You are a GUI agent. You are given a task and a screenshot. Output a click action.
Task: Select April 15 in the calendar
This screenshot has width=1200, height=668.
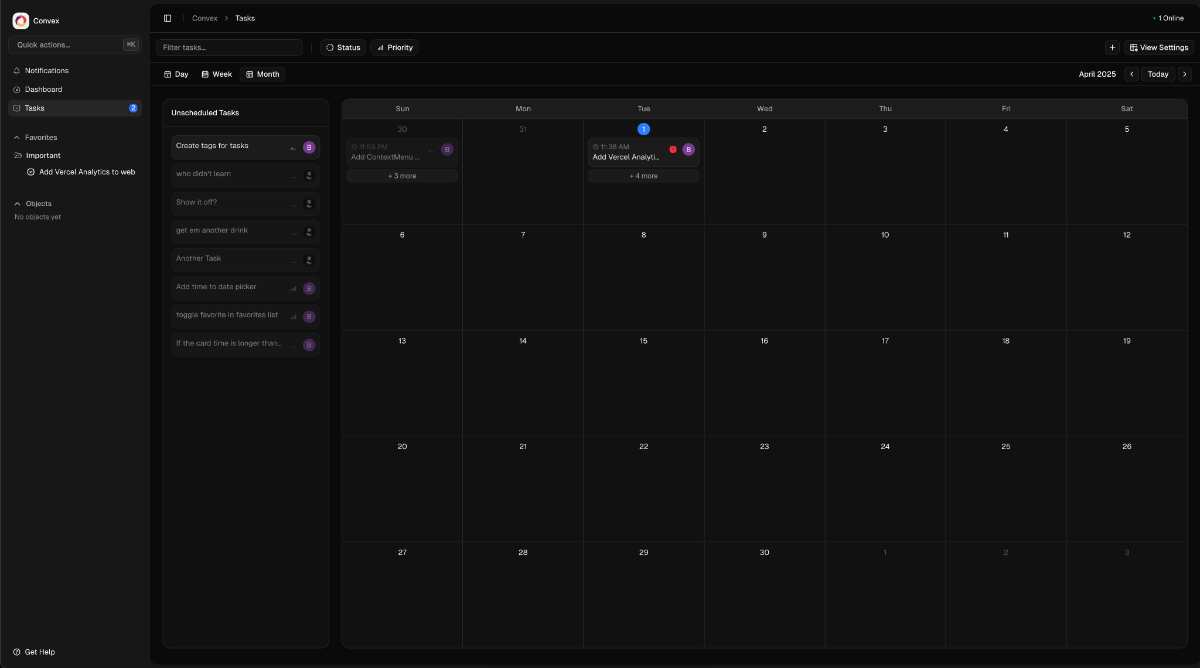[644, 341]
